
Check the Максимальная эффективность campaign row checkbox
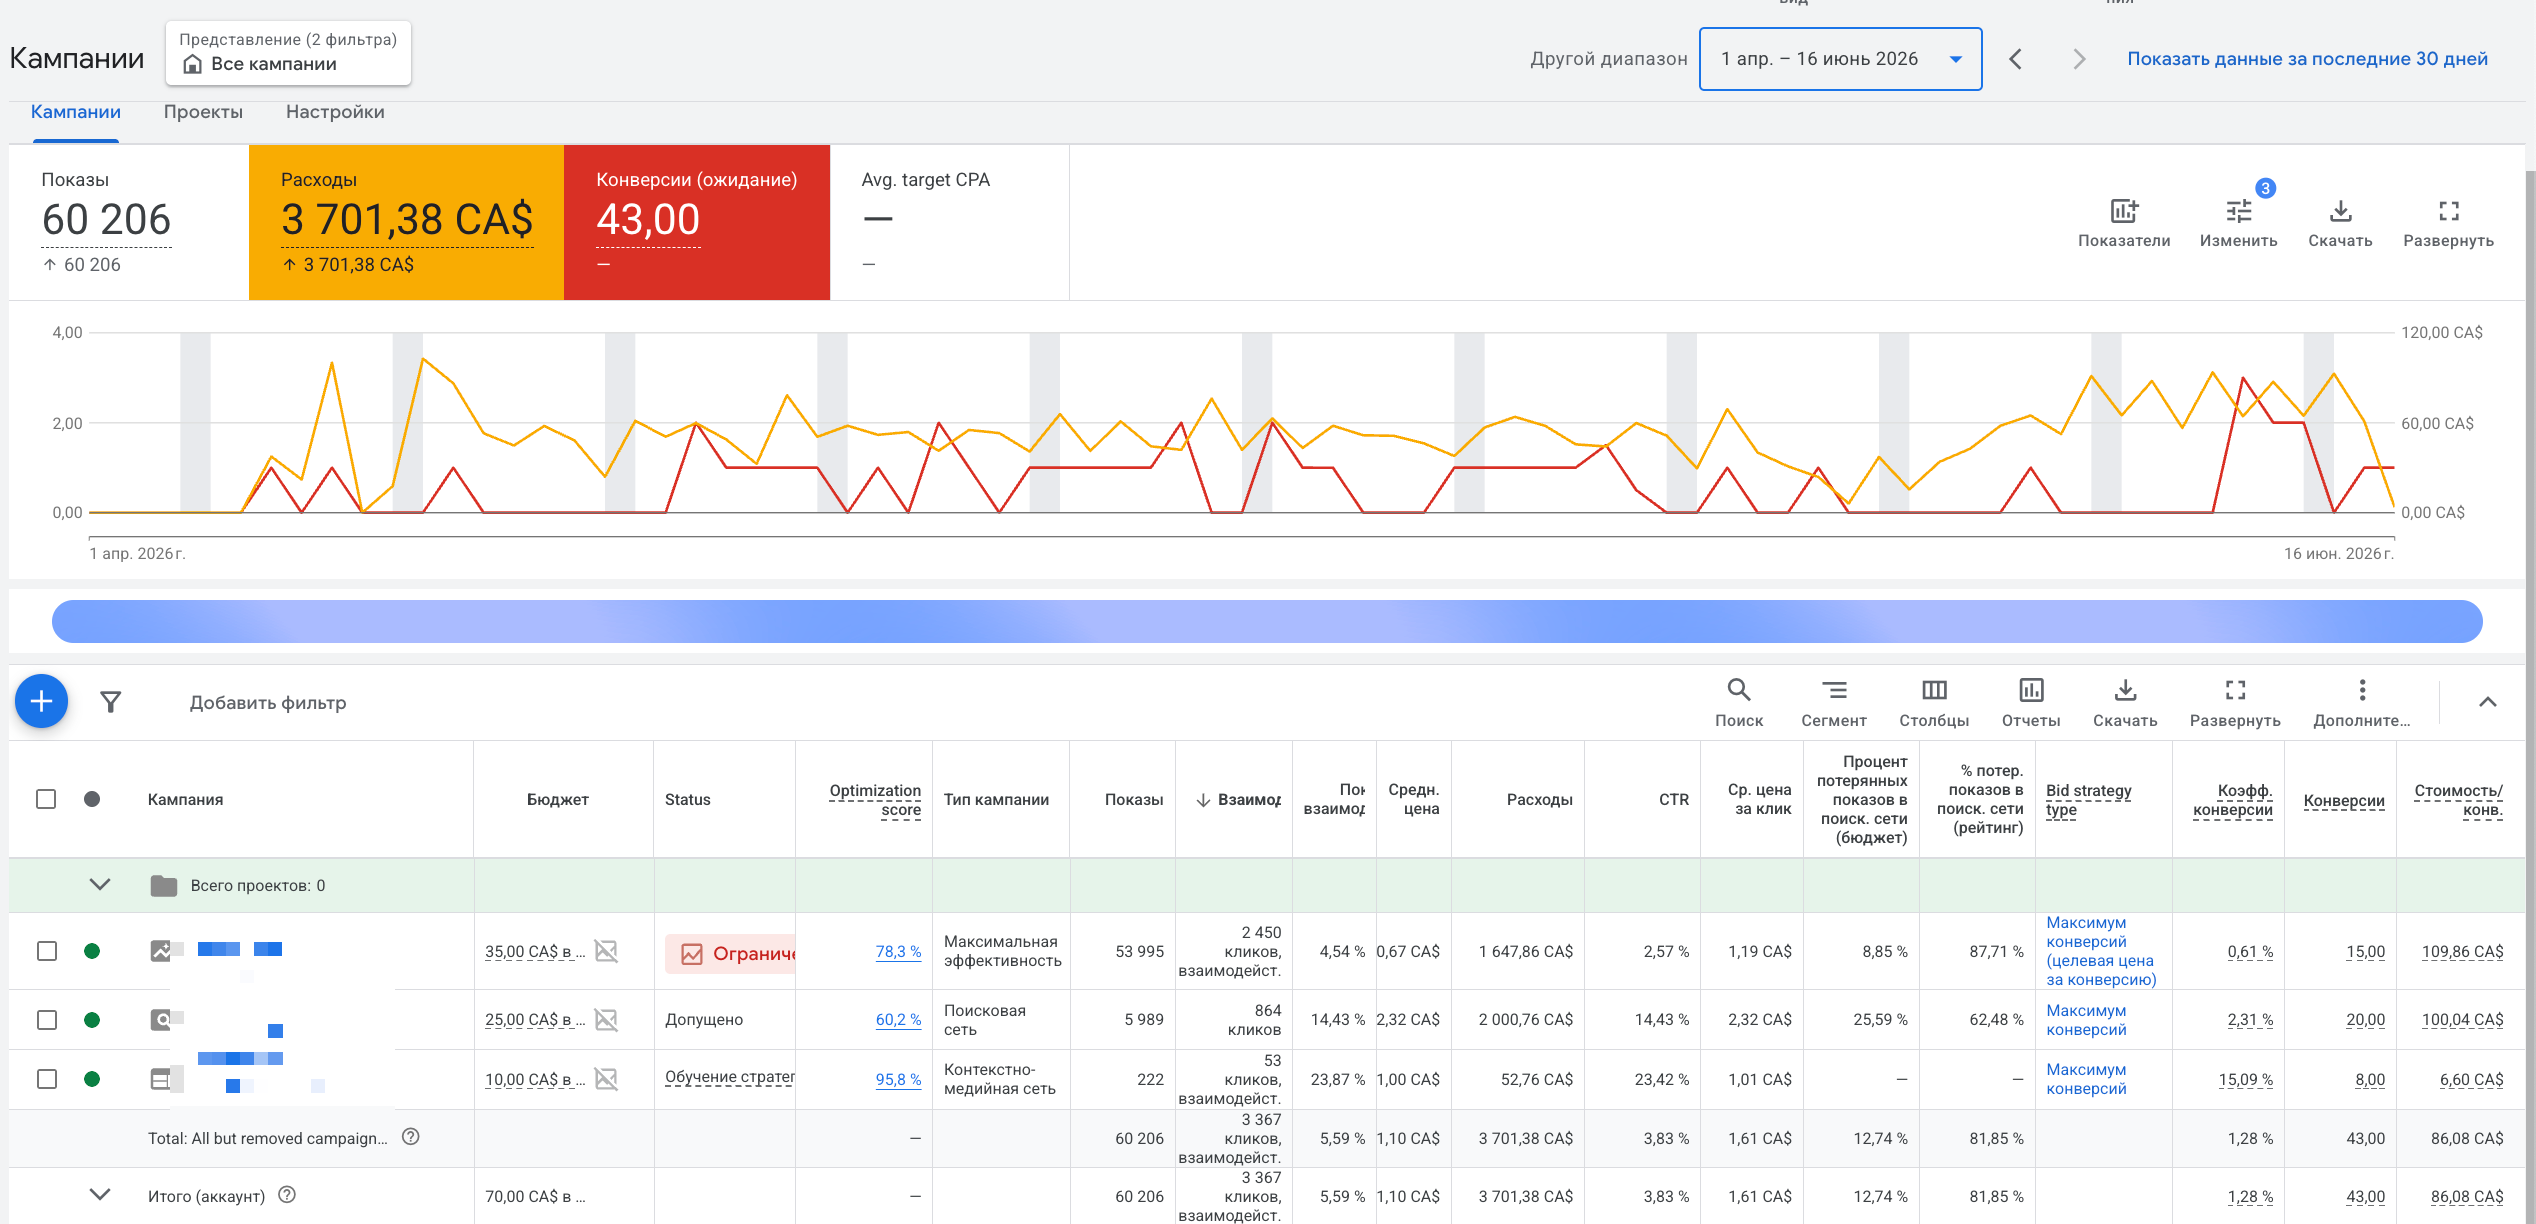pyautogui.click(x=46, y=951)
